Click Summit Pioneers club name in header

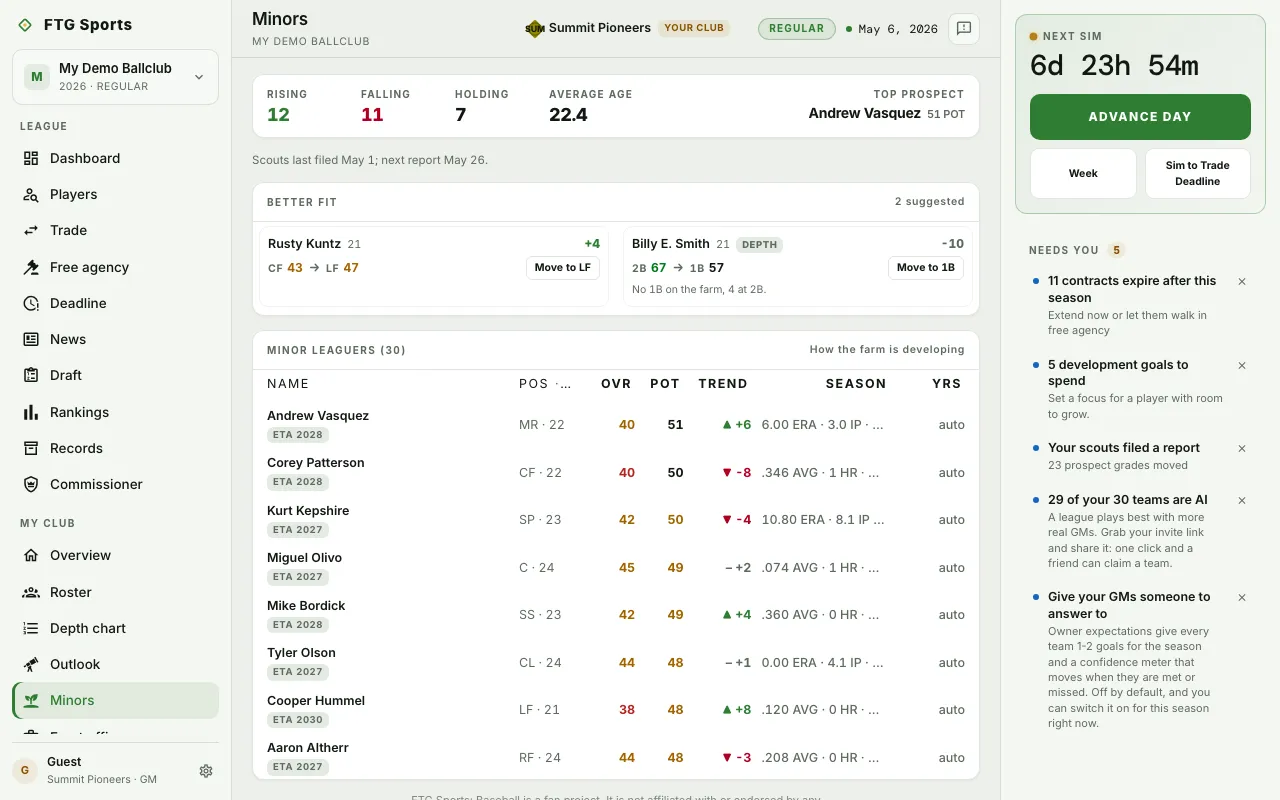click(600, 28)
